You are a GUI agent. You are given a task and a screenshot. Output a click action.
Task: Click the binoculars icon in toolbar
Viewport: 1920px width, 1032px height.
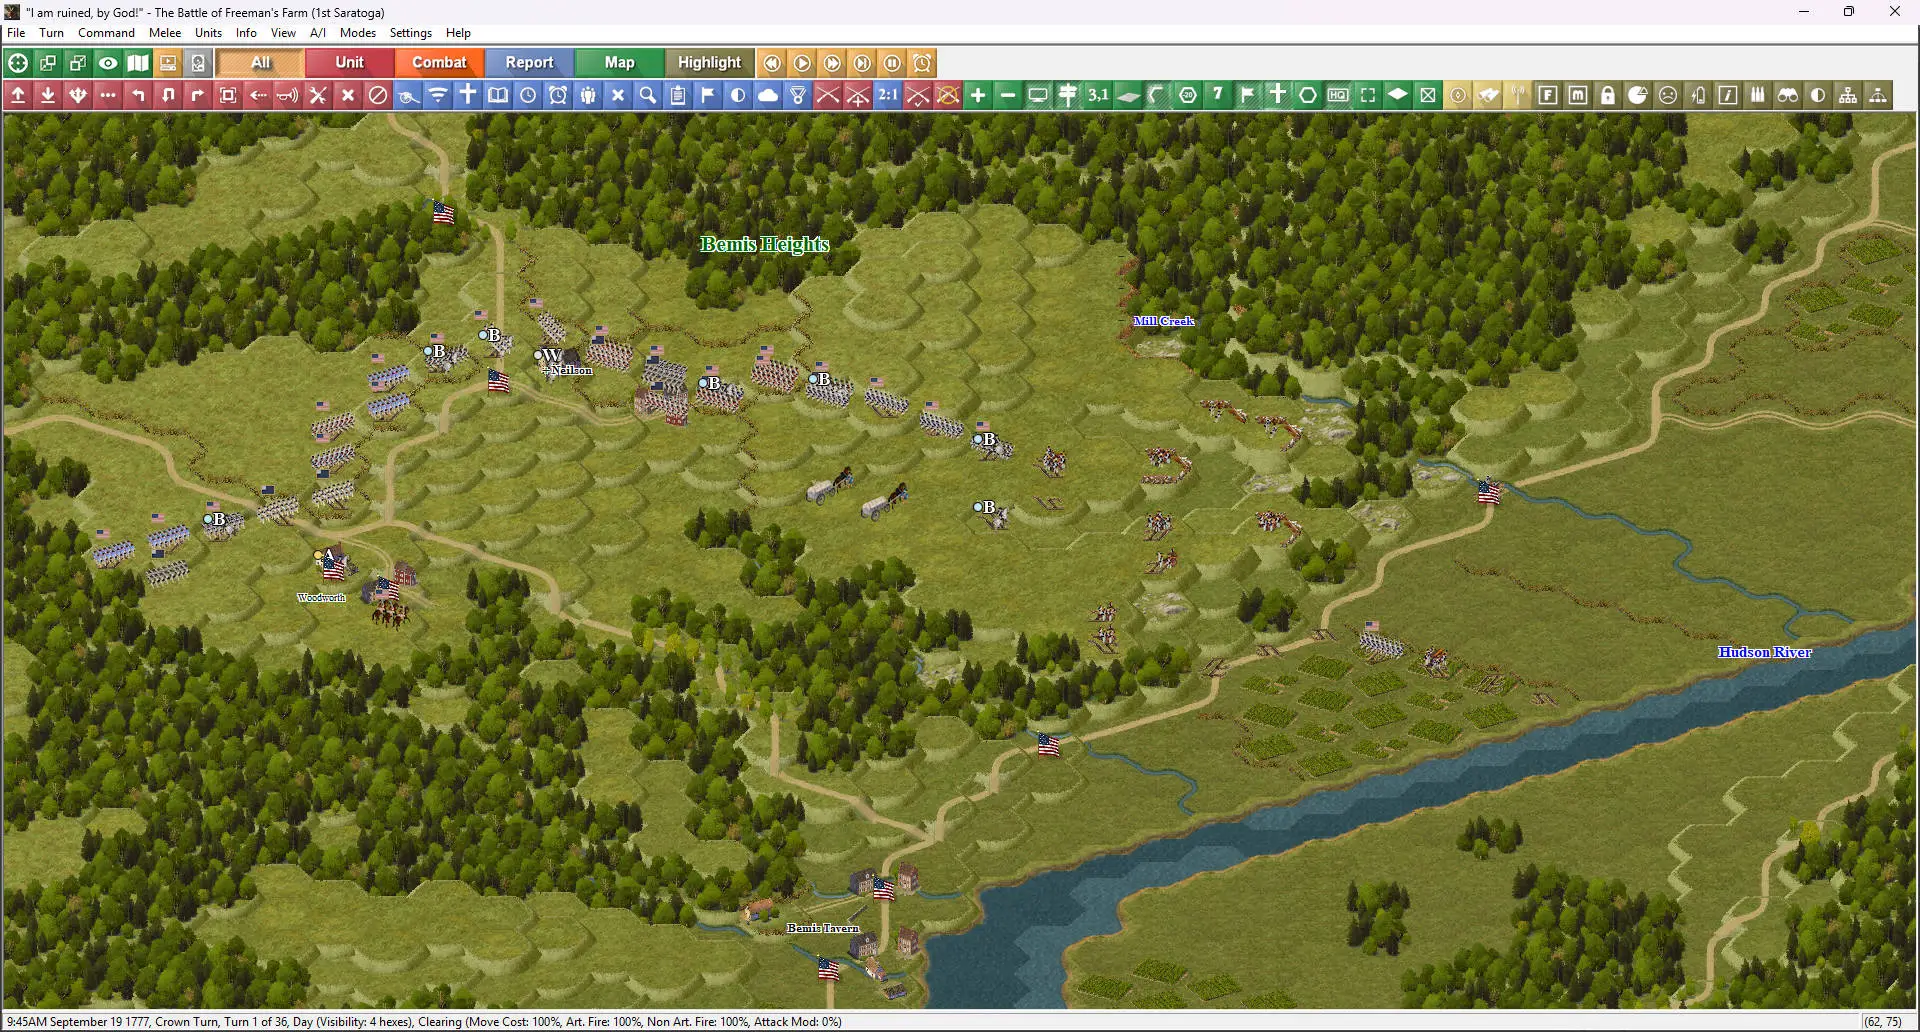[1788, 95]
